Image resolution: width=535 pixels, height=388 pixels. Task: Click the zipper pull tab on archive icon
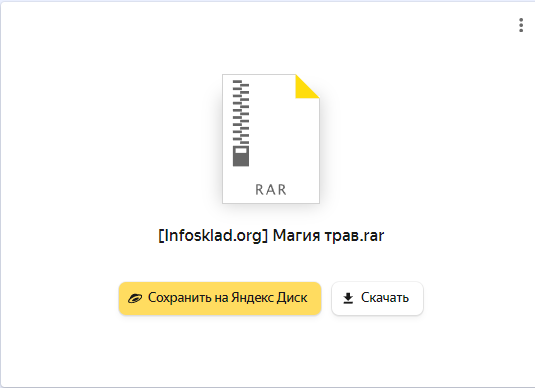pos(241,156)
